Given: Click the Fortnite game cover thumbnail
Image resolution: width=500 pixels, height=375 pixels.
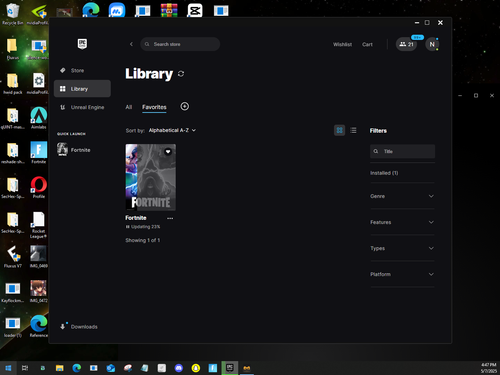Looking at the screenshot, I should click(151, 177).
